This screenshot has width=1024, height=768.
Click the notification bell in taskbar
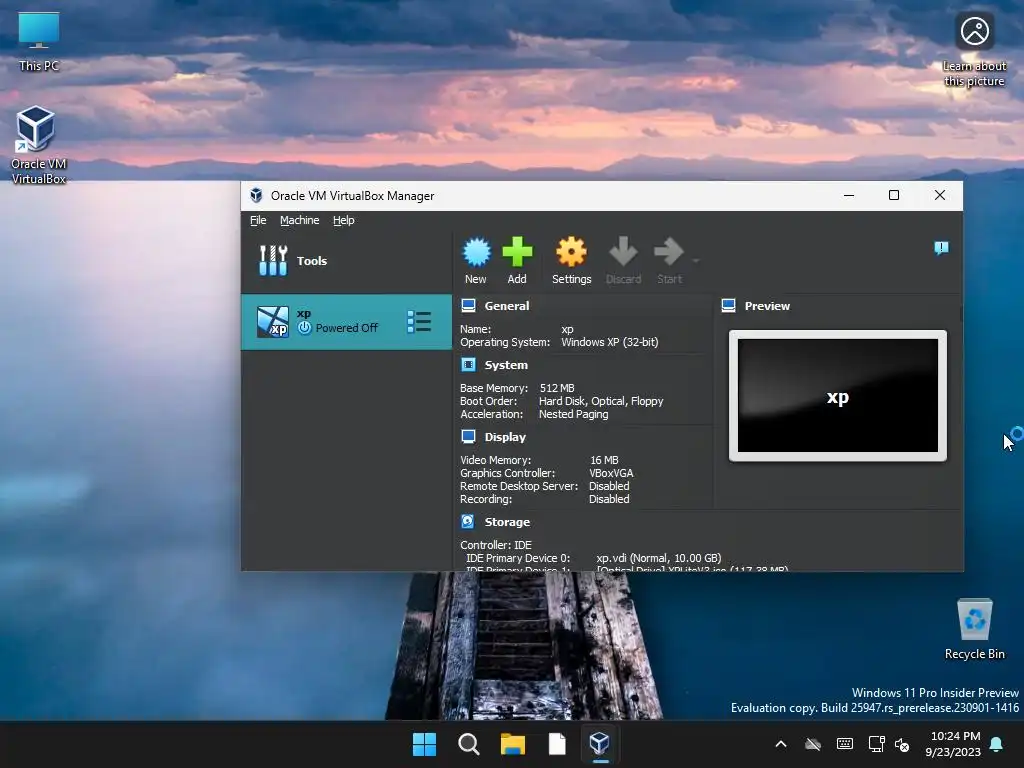click(997, 744)
